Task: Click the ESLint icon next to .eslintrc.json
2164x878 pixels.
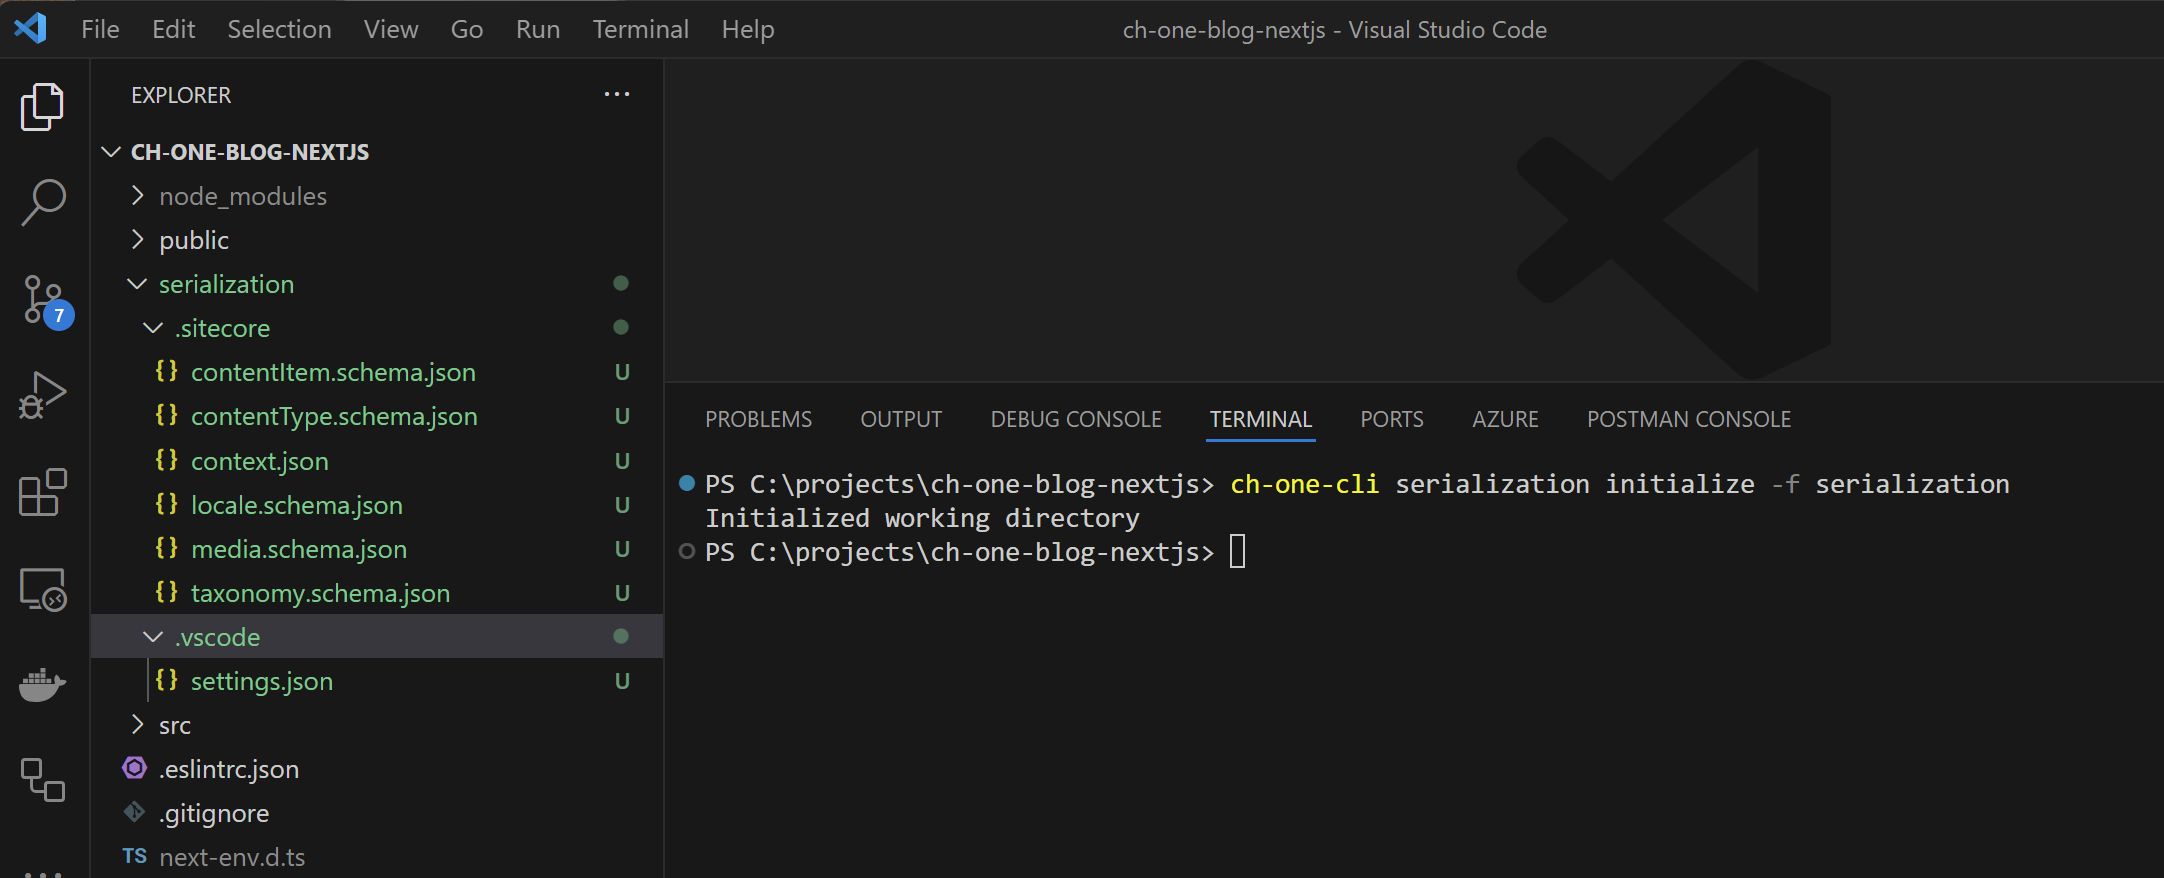Action: (x=134, y=768)
